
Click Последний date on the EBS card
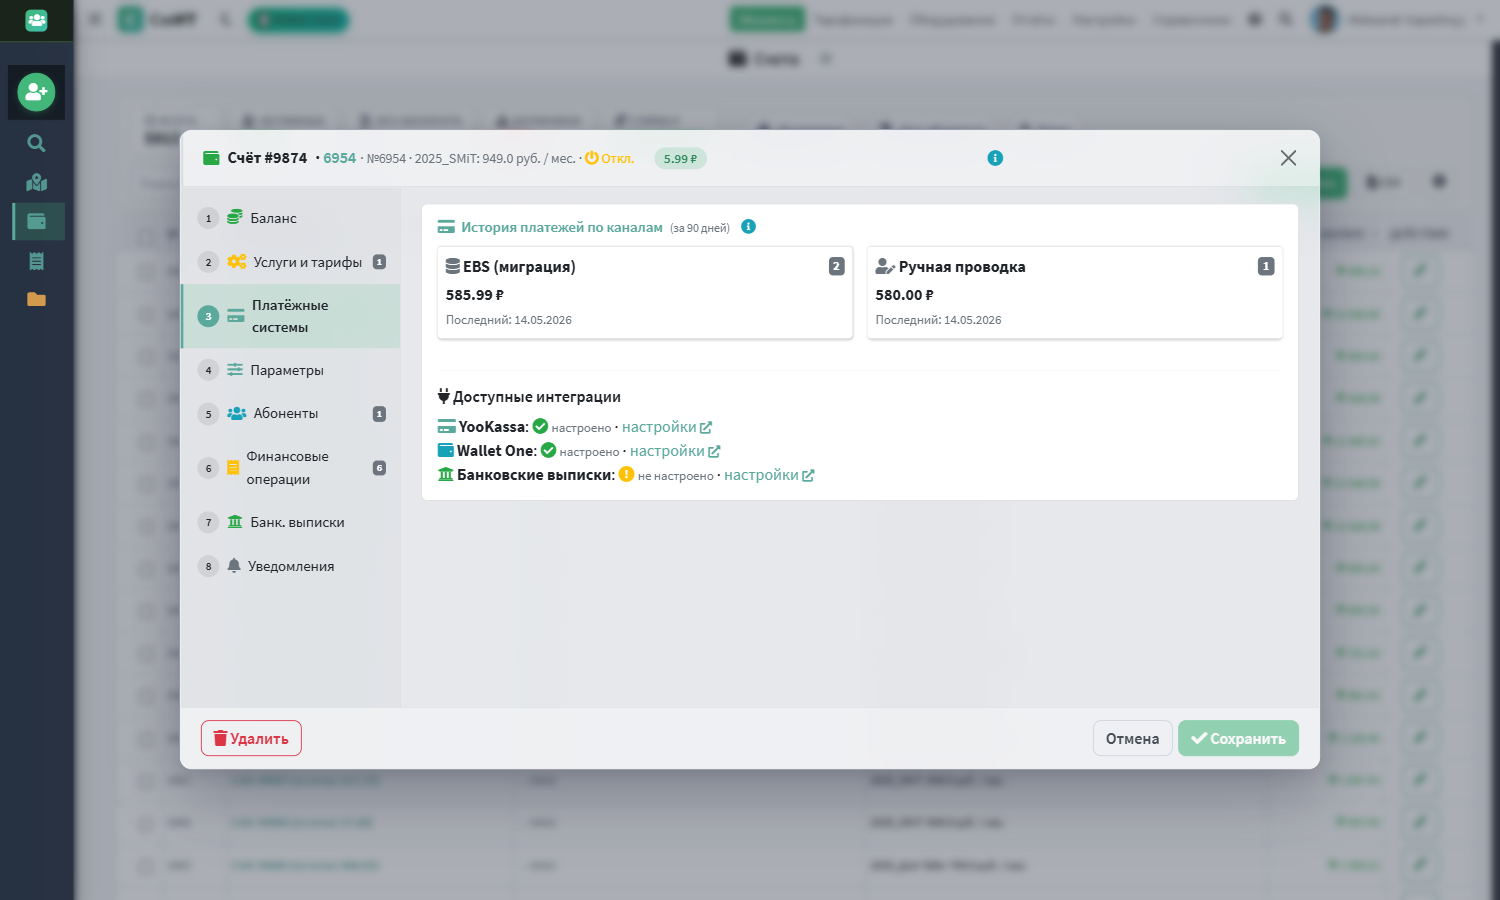(x=509, y=320)
